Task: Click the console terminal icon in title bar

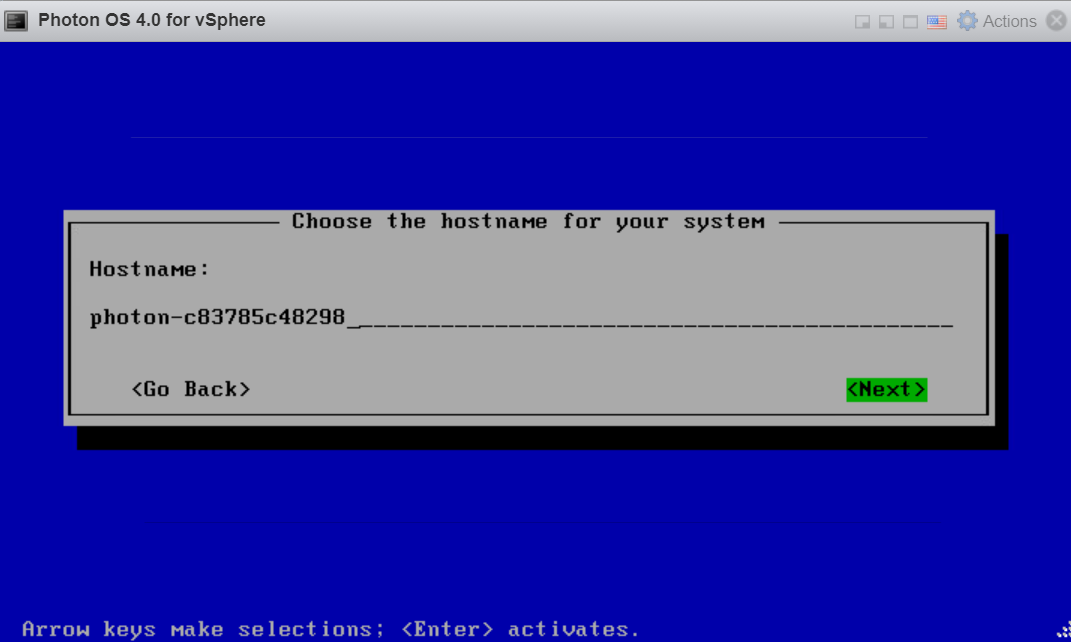Action: click(x=17, y=20)
